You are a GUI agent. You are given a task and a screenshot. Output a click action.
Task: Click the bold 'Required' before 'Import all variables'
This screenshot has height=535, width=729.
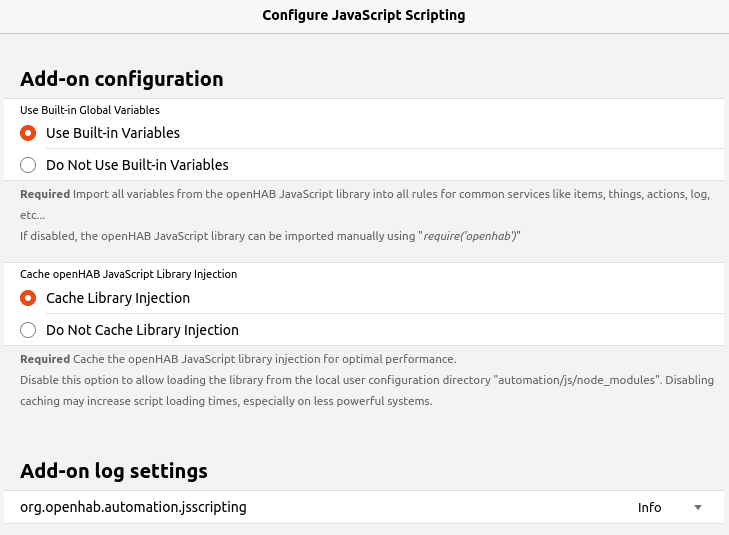coord(45,194)
